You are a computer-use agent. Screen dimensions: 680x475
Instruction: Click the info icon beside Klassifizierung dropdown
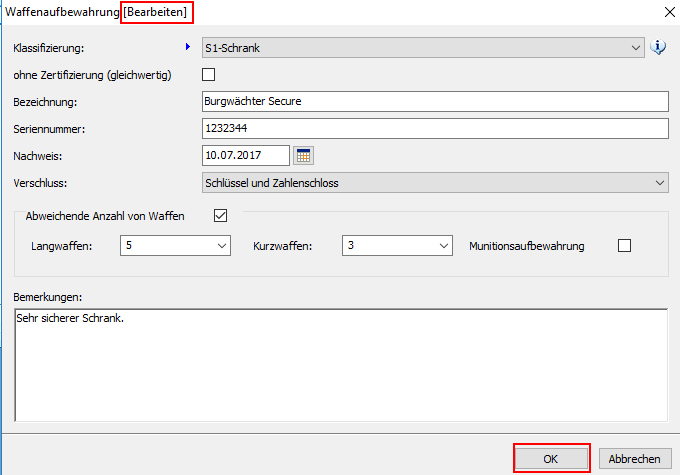pos(658,47)
